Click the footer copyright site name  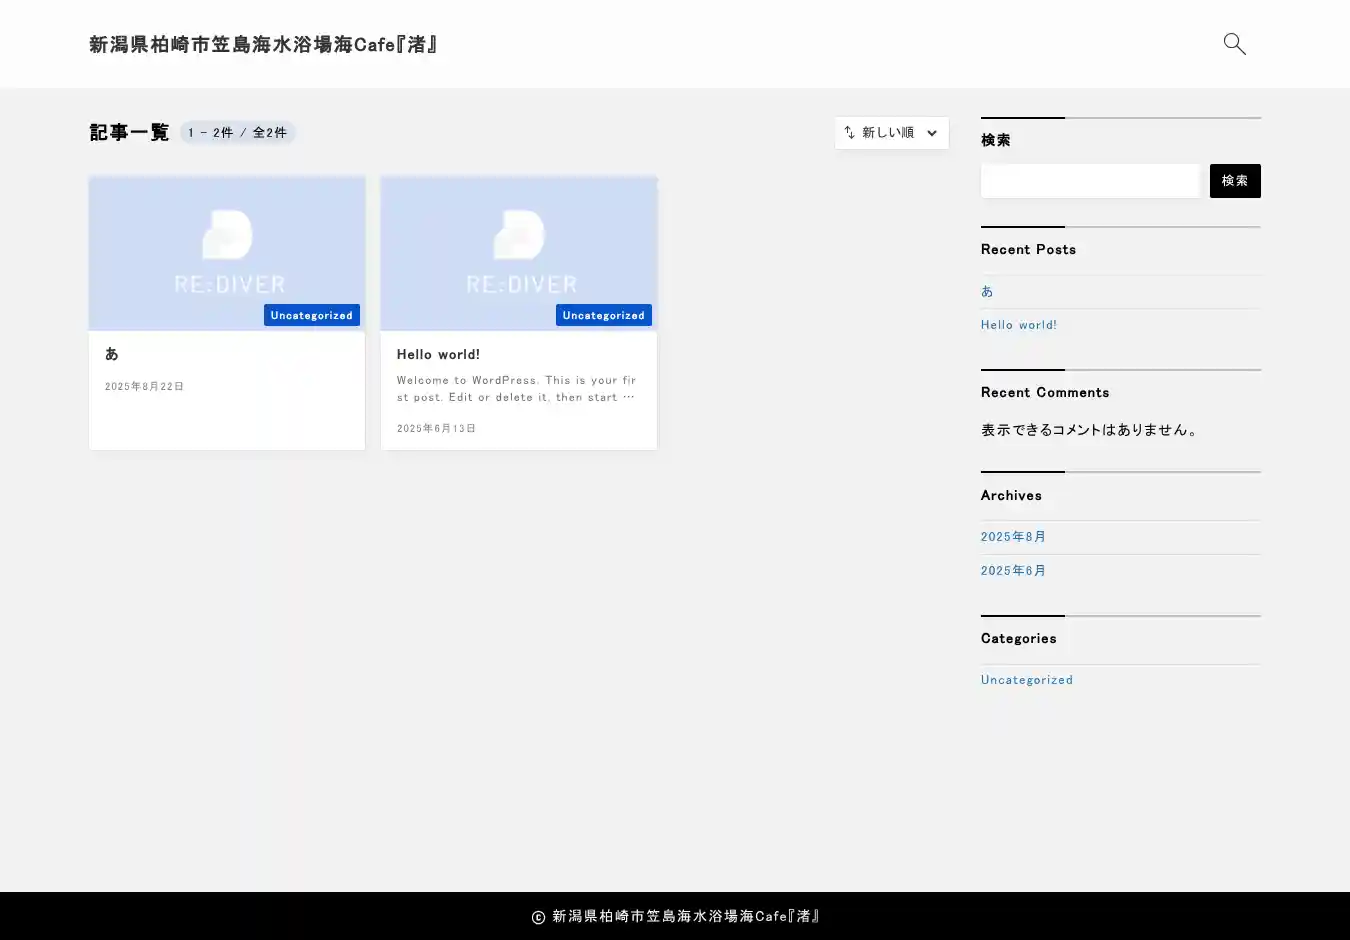point(685,916)
